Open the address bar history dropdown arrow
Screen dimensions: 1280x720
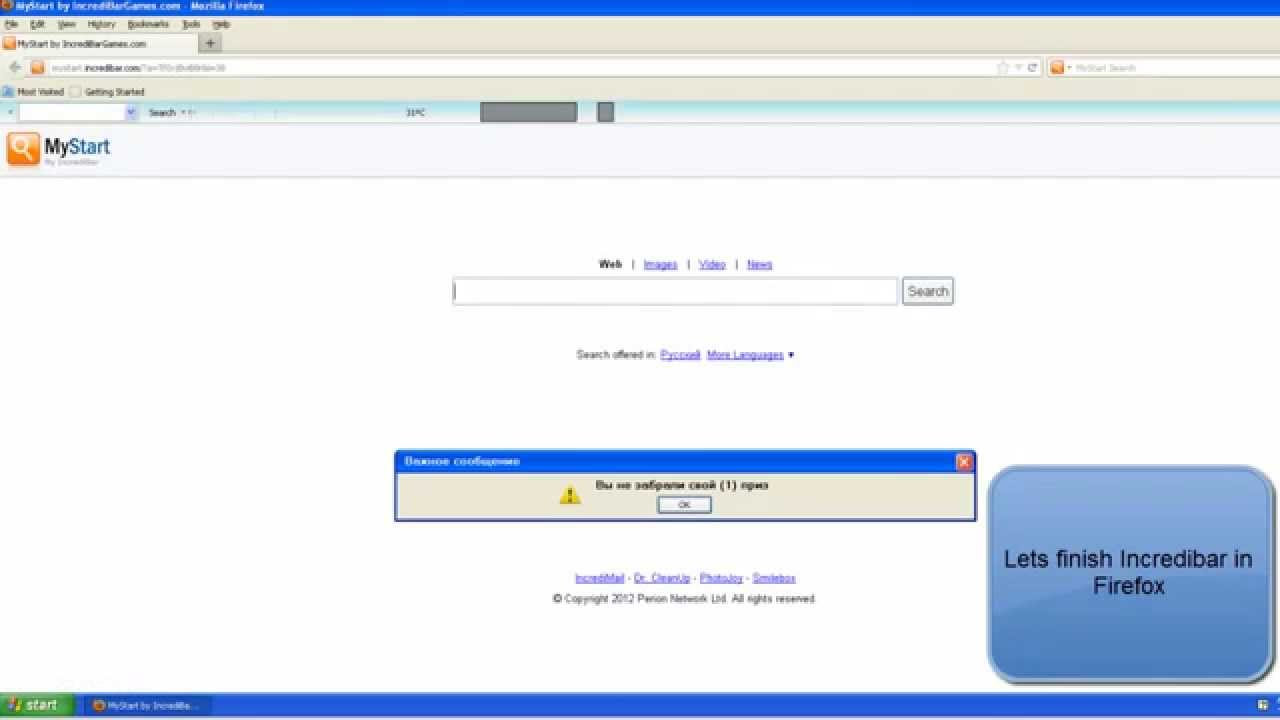pyautogui.click(x=1018, y=68)
